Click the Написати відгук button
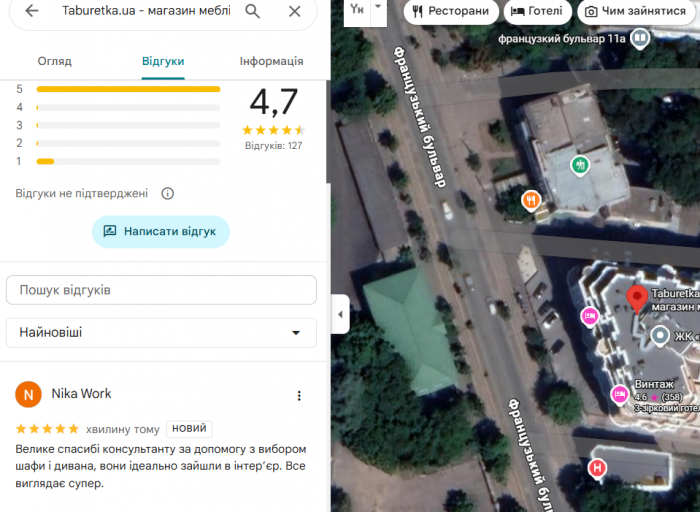This screenshot has height=512, width=700. coord(161,231)
